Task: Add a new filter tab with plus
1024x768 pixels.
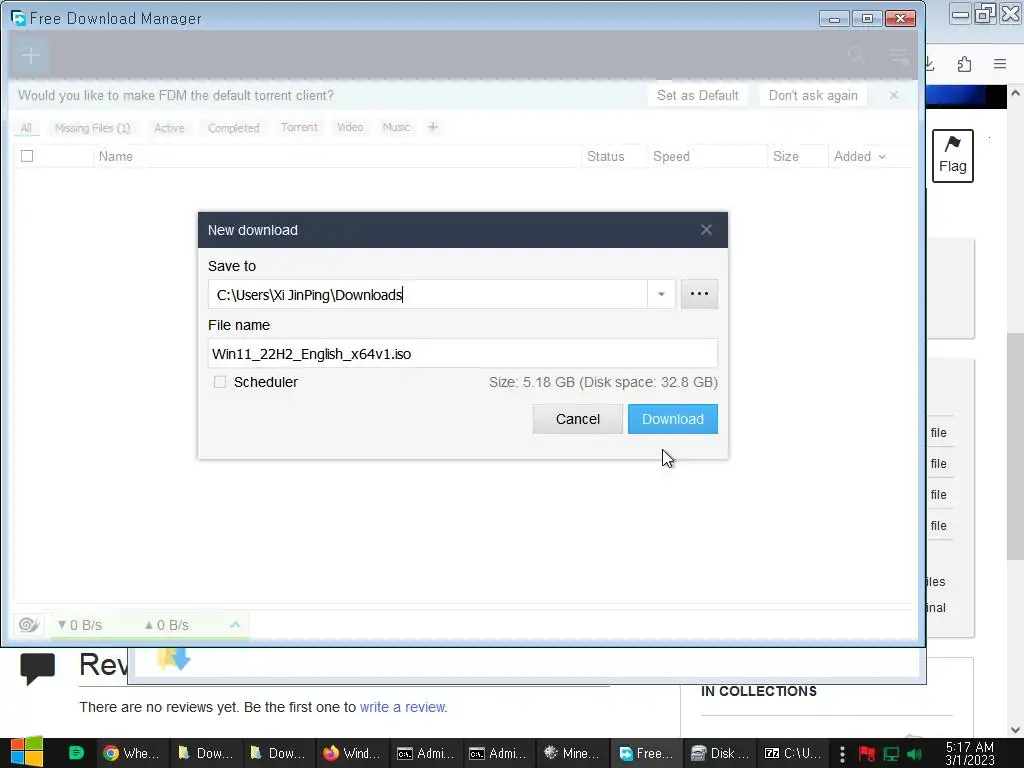Action: [x=432, y=127]
